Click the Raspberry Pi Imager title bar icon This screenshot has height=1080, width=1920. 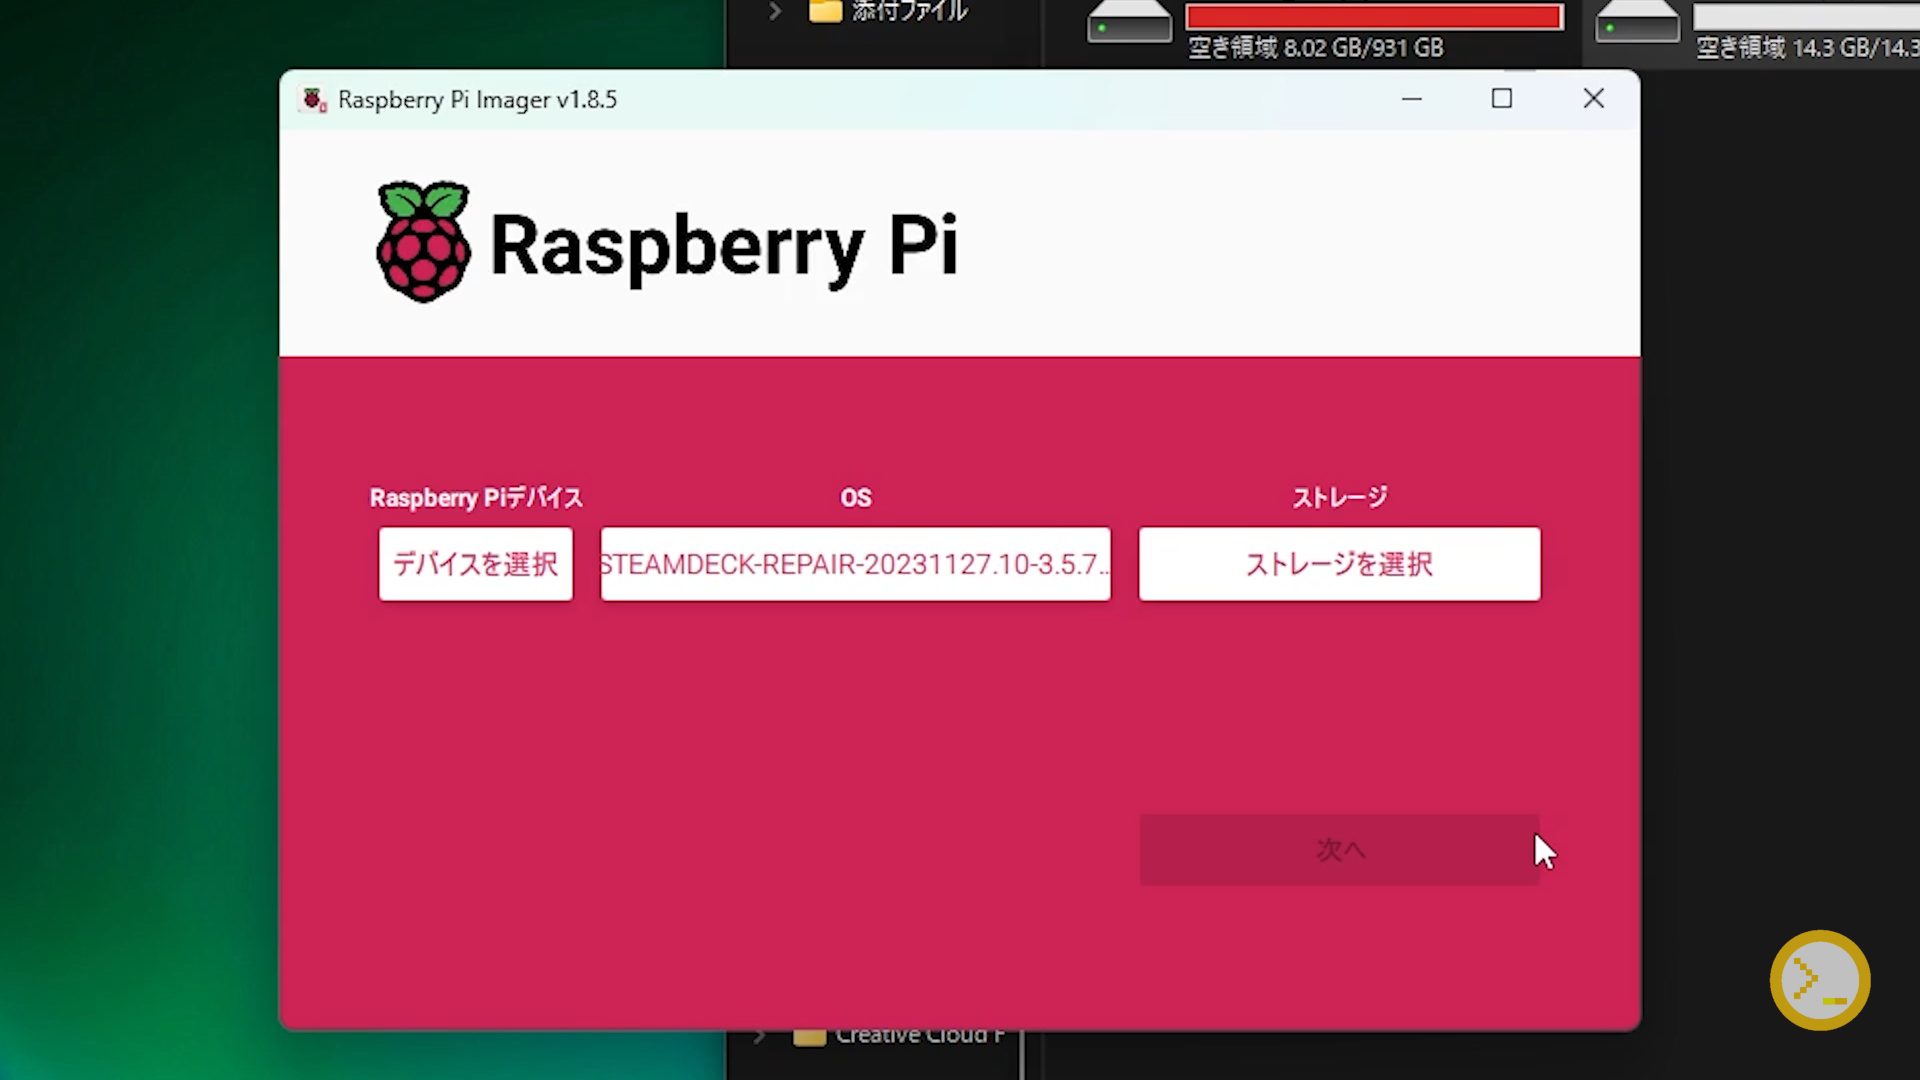point(314,100)
